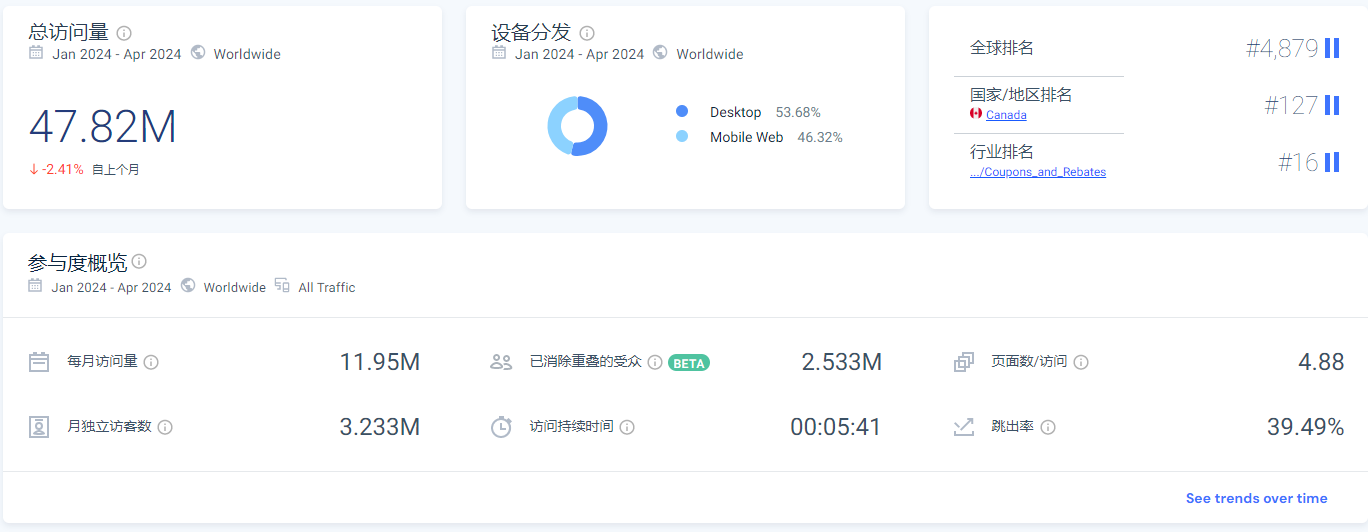The height and width of the screenshot is (532, 1368).
Task: Click the 2.533M deduplicated audience value
Action: [x=842, y=362]
